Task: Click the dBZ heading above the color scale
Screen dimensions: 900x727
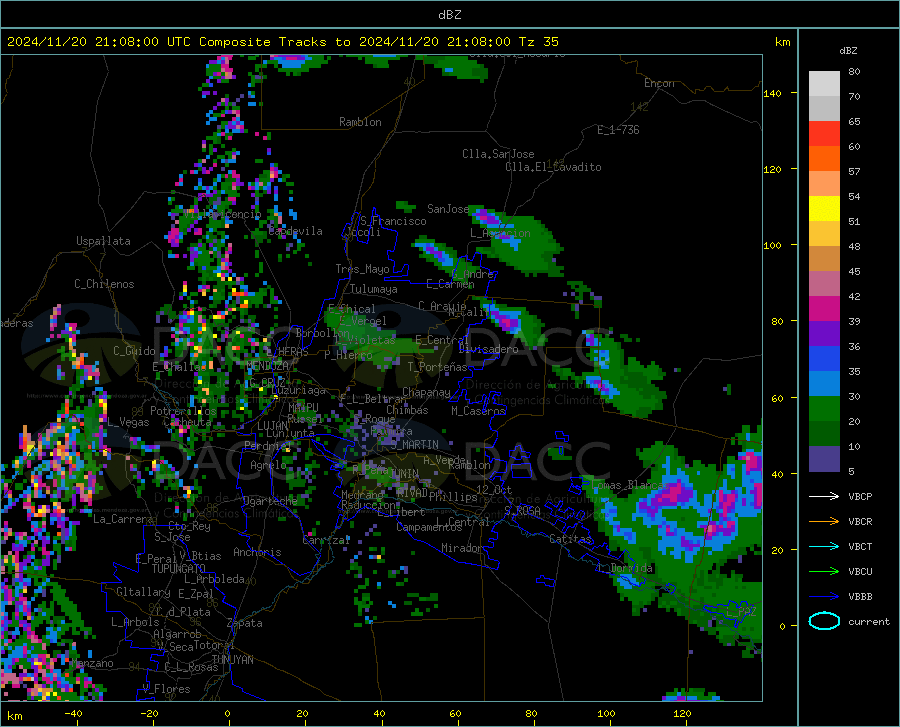Action: [848, 50]
